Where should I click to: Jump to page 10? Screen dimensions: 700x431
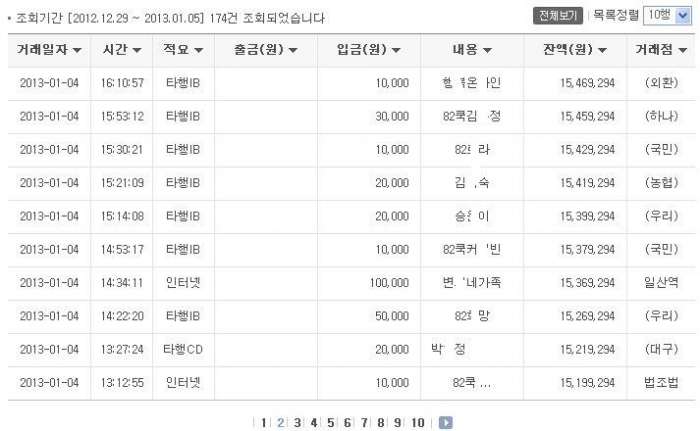pos(417,423)
